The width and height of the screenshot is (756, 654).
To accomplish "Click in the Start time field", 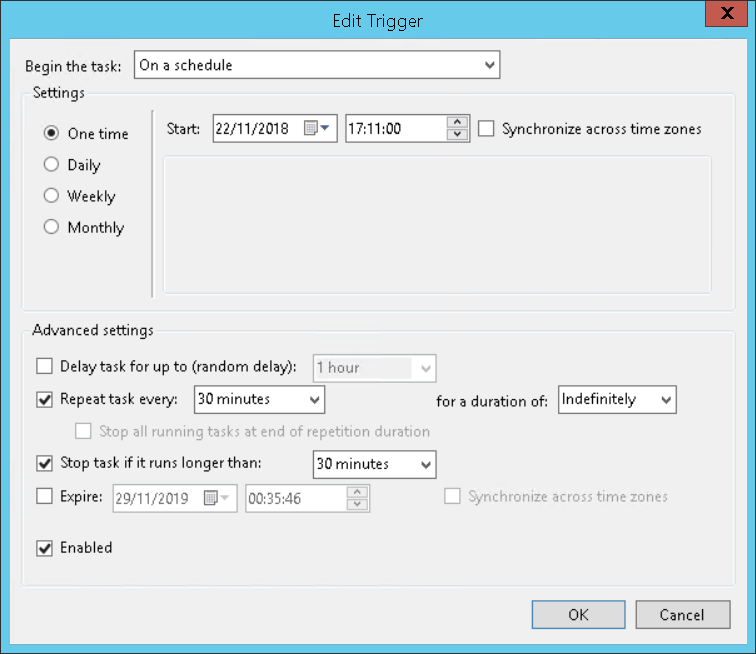I will tap(394, 129).
